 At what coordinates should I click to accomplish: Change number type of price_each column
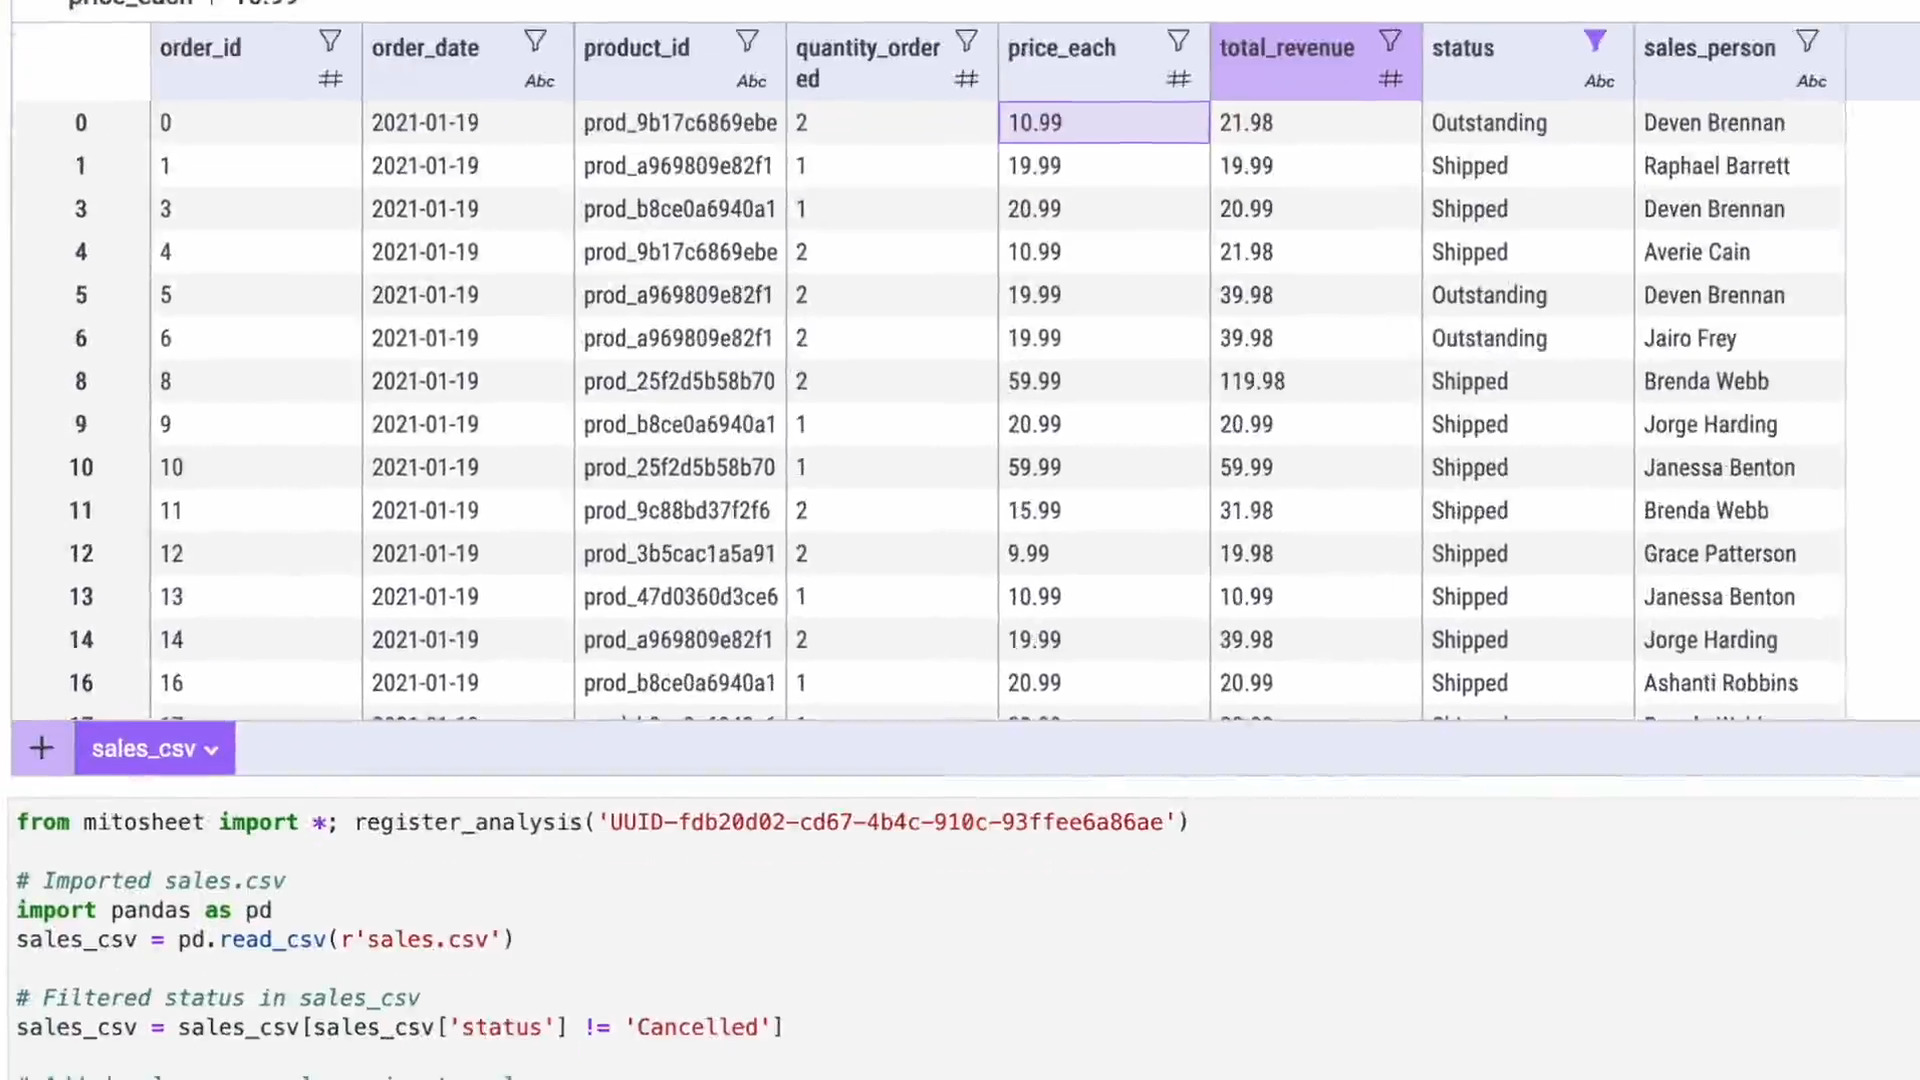[x=1178, y=79]
